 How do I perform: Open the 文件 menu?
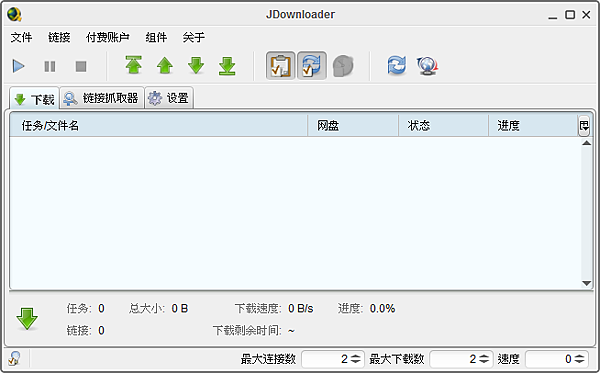point(21,37)
